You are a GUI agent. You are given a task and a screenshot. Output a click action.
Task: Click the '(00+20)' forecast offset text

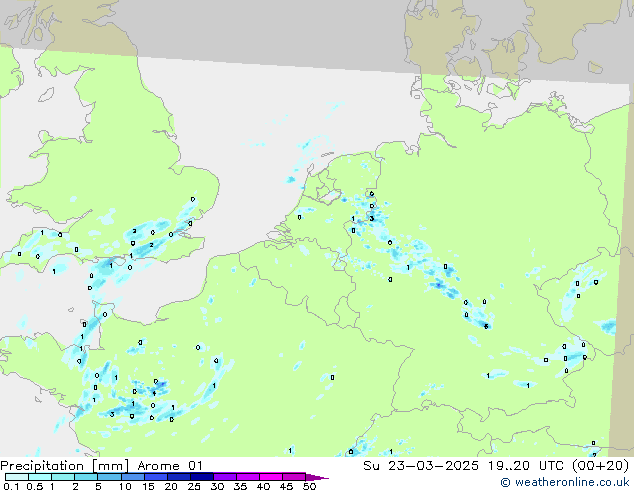[x=601, y=466]
